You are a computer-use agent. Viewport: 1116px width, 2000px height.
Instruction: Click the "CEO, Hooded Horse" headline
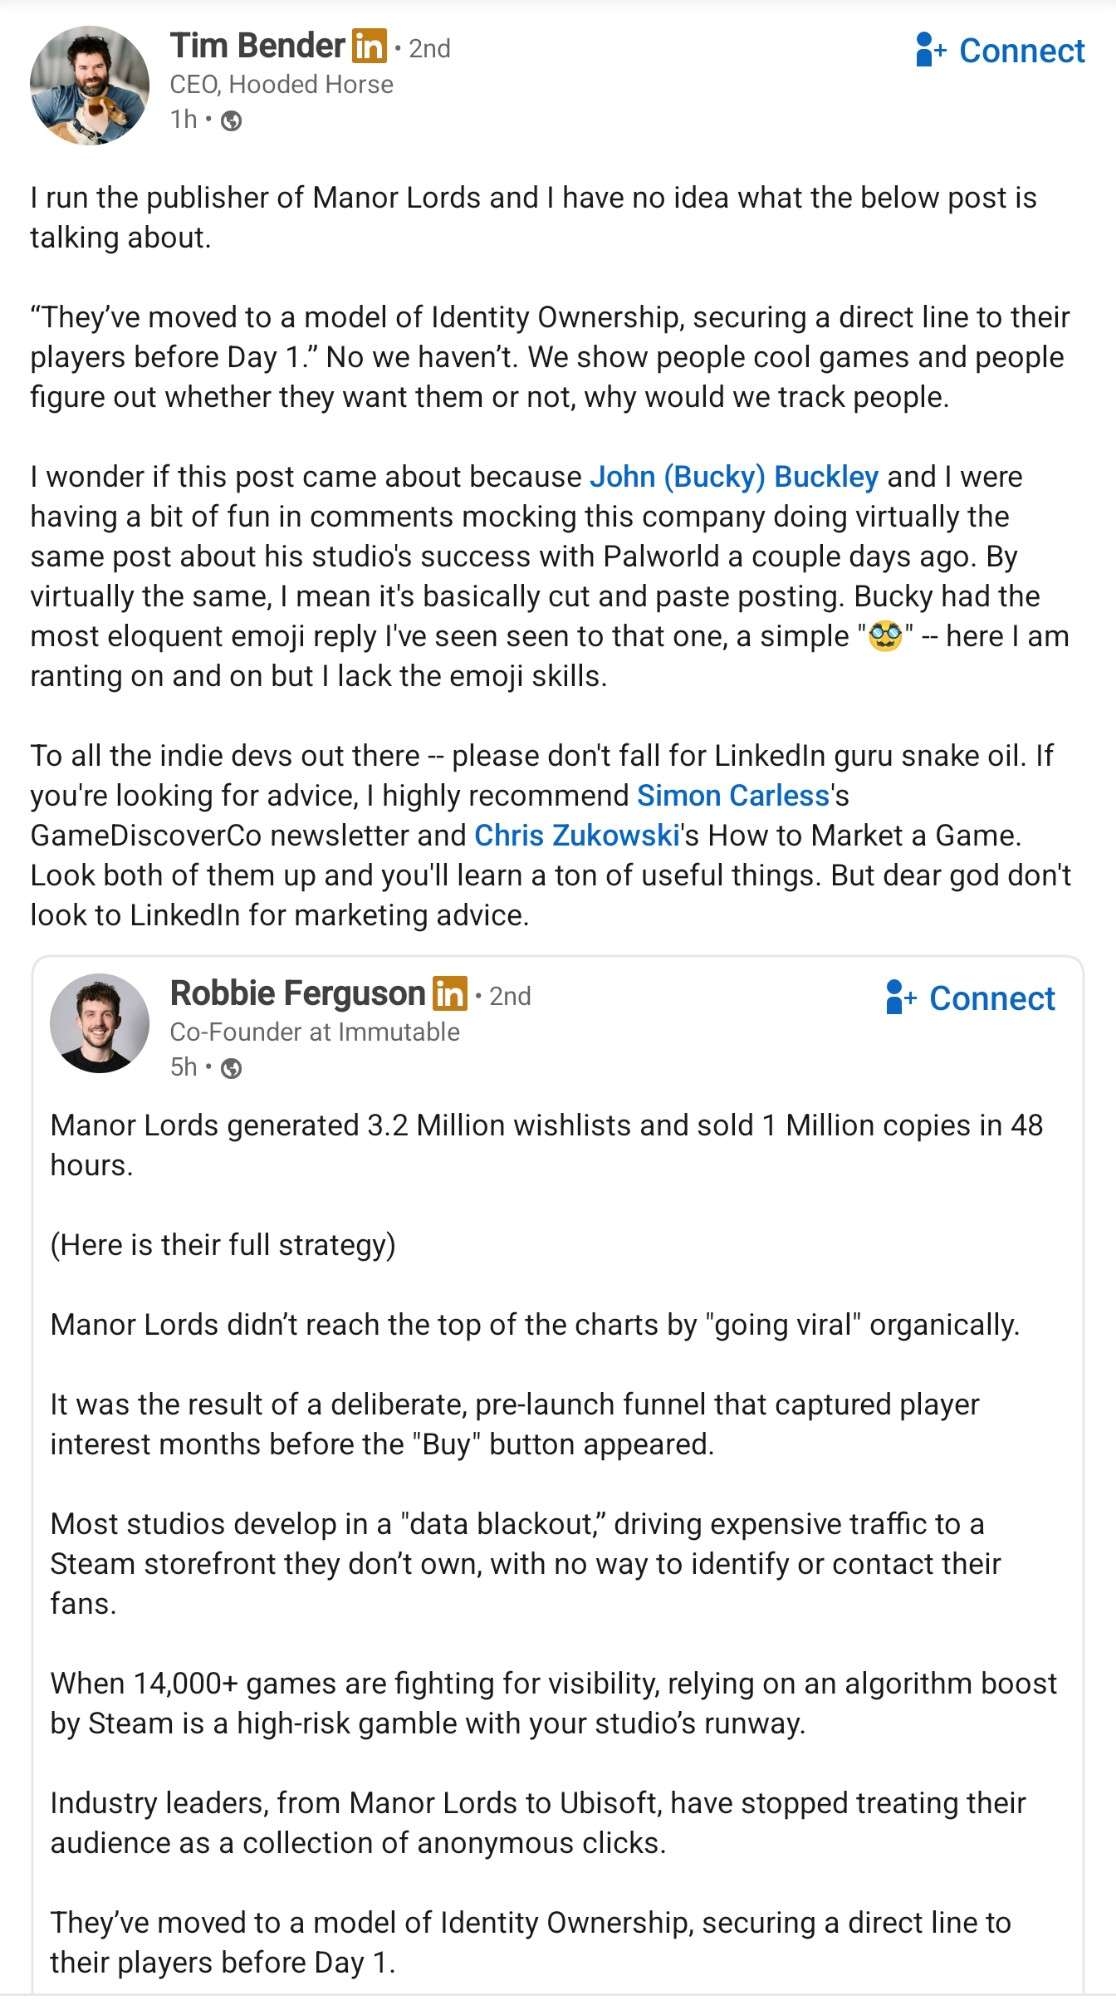point(281,85)
